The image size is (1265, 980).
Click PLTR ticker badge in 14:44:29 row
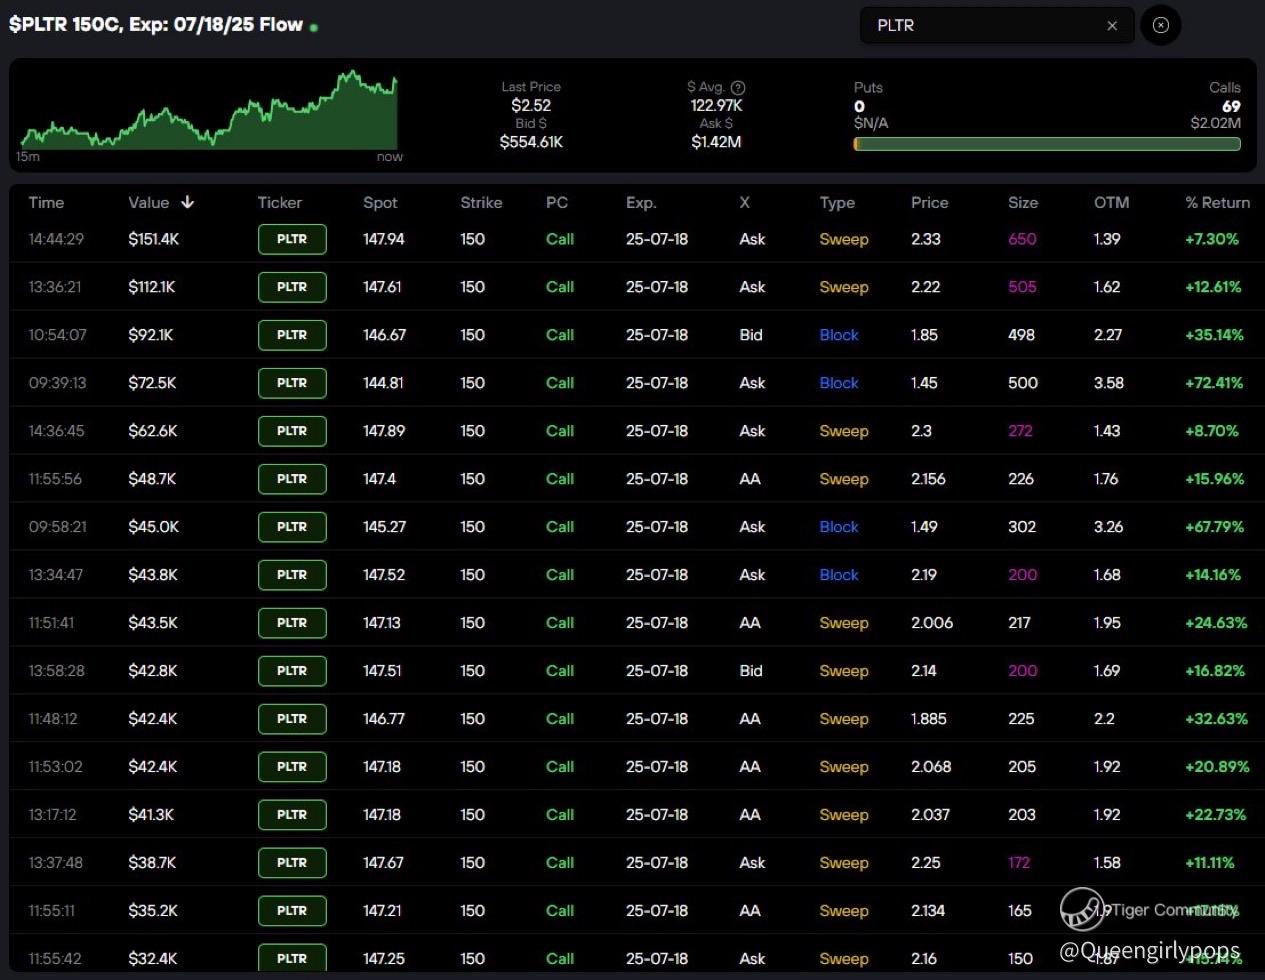(x=292, y=239)
